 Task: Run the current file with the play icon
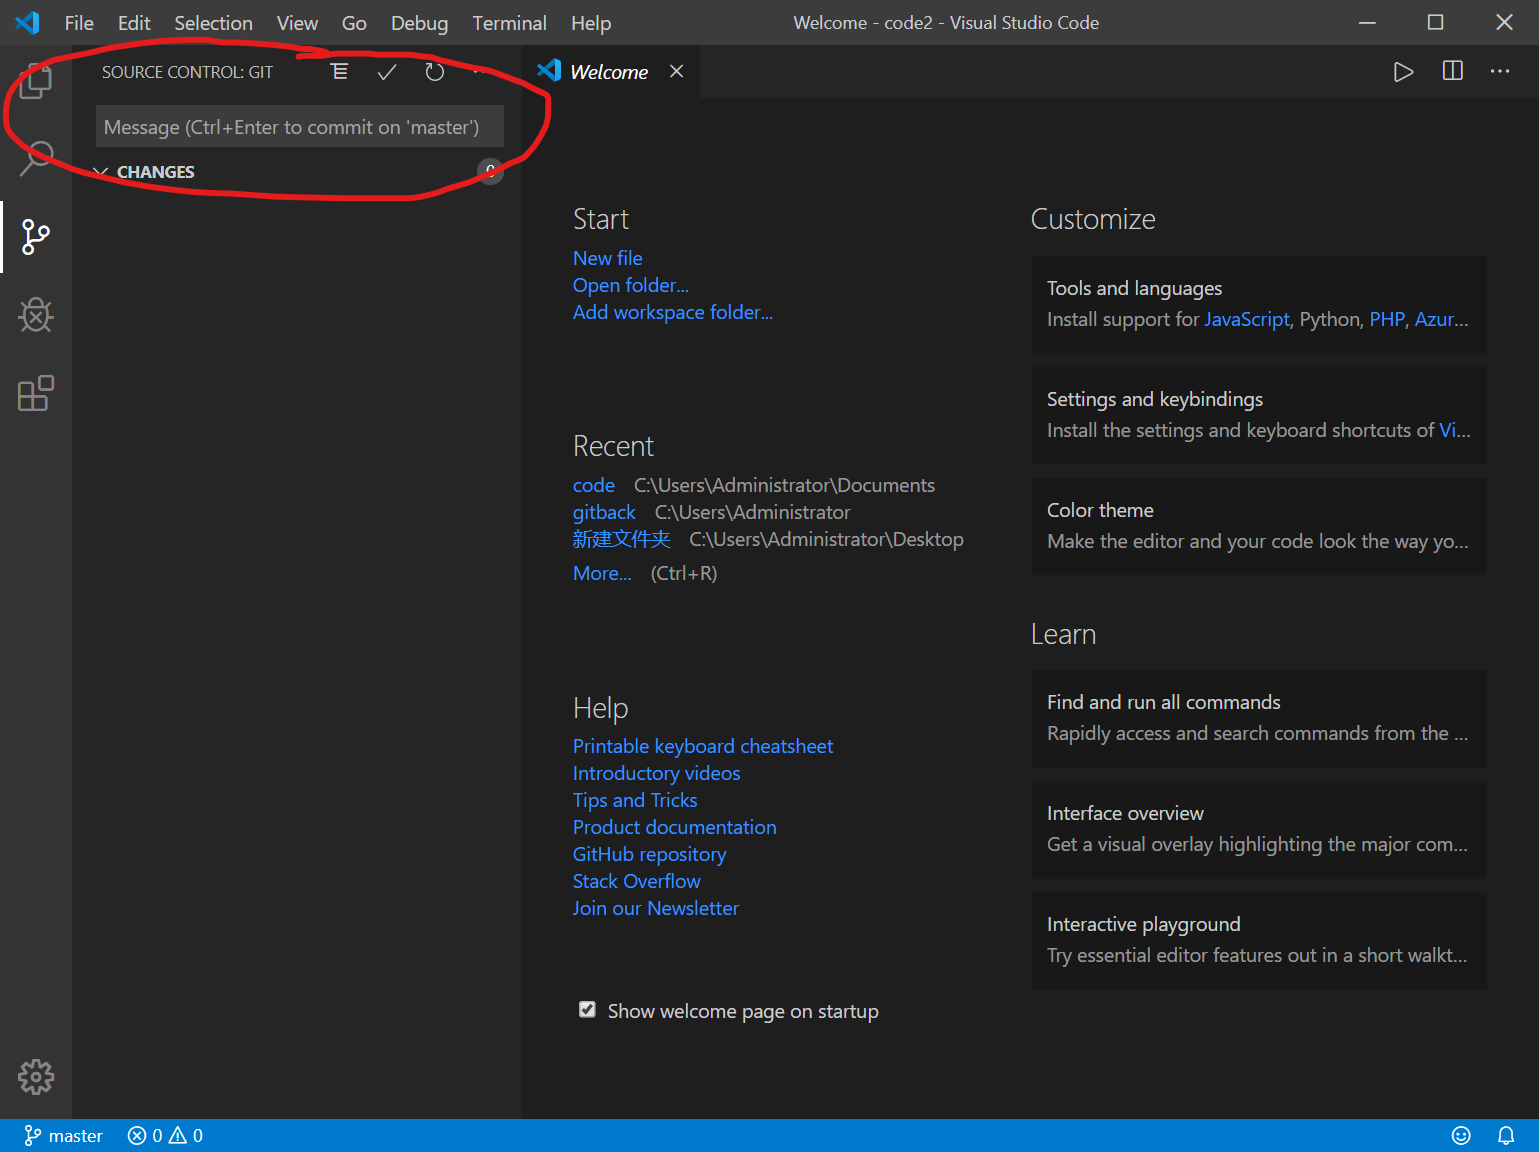1403,71
